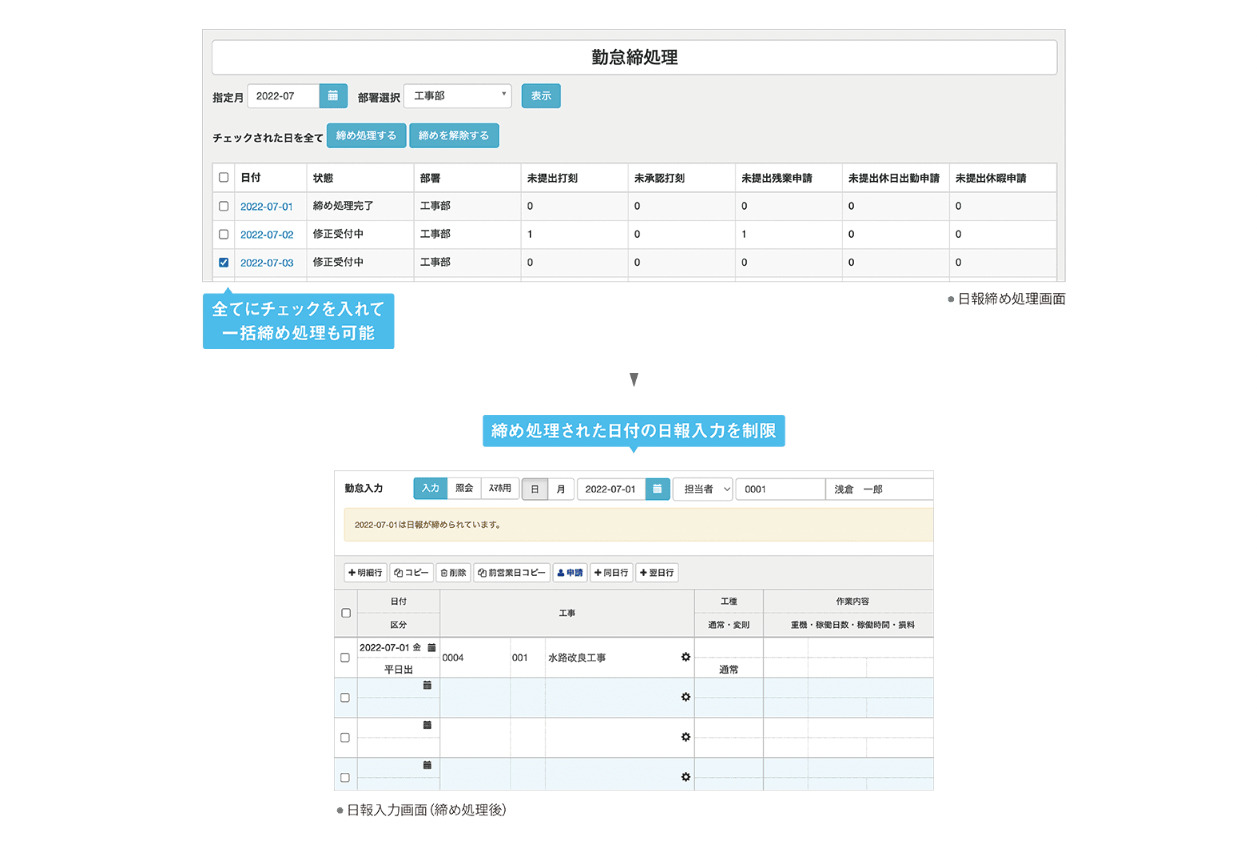This screenshot has height=854, width=1257.
Task: Click the 指定月 2022-07 input field
Action: coord(283,96)
